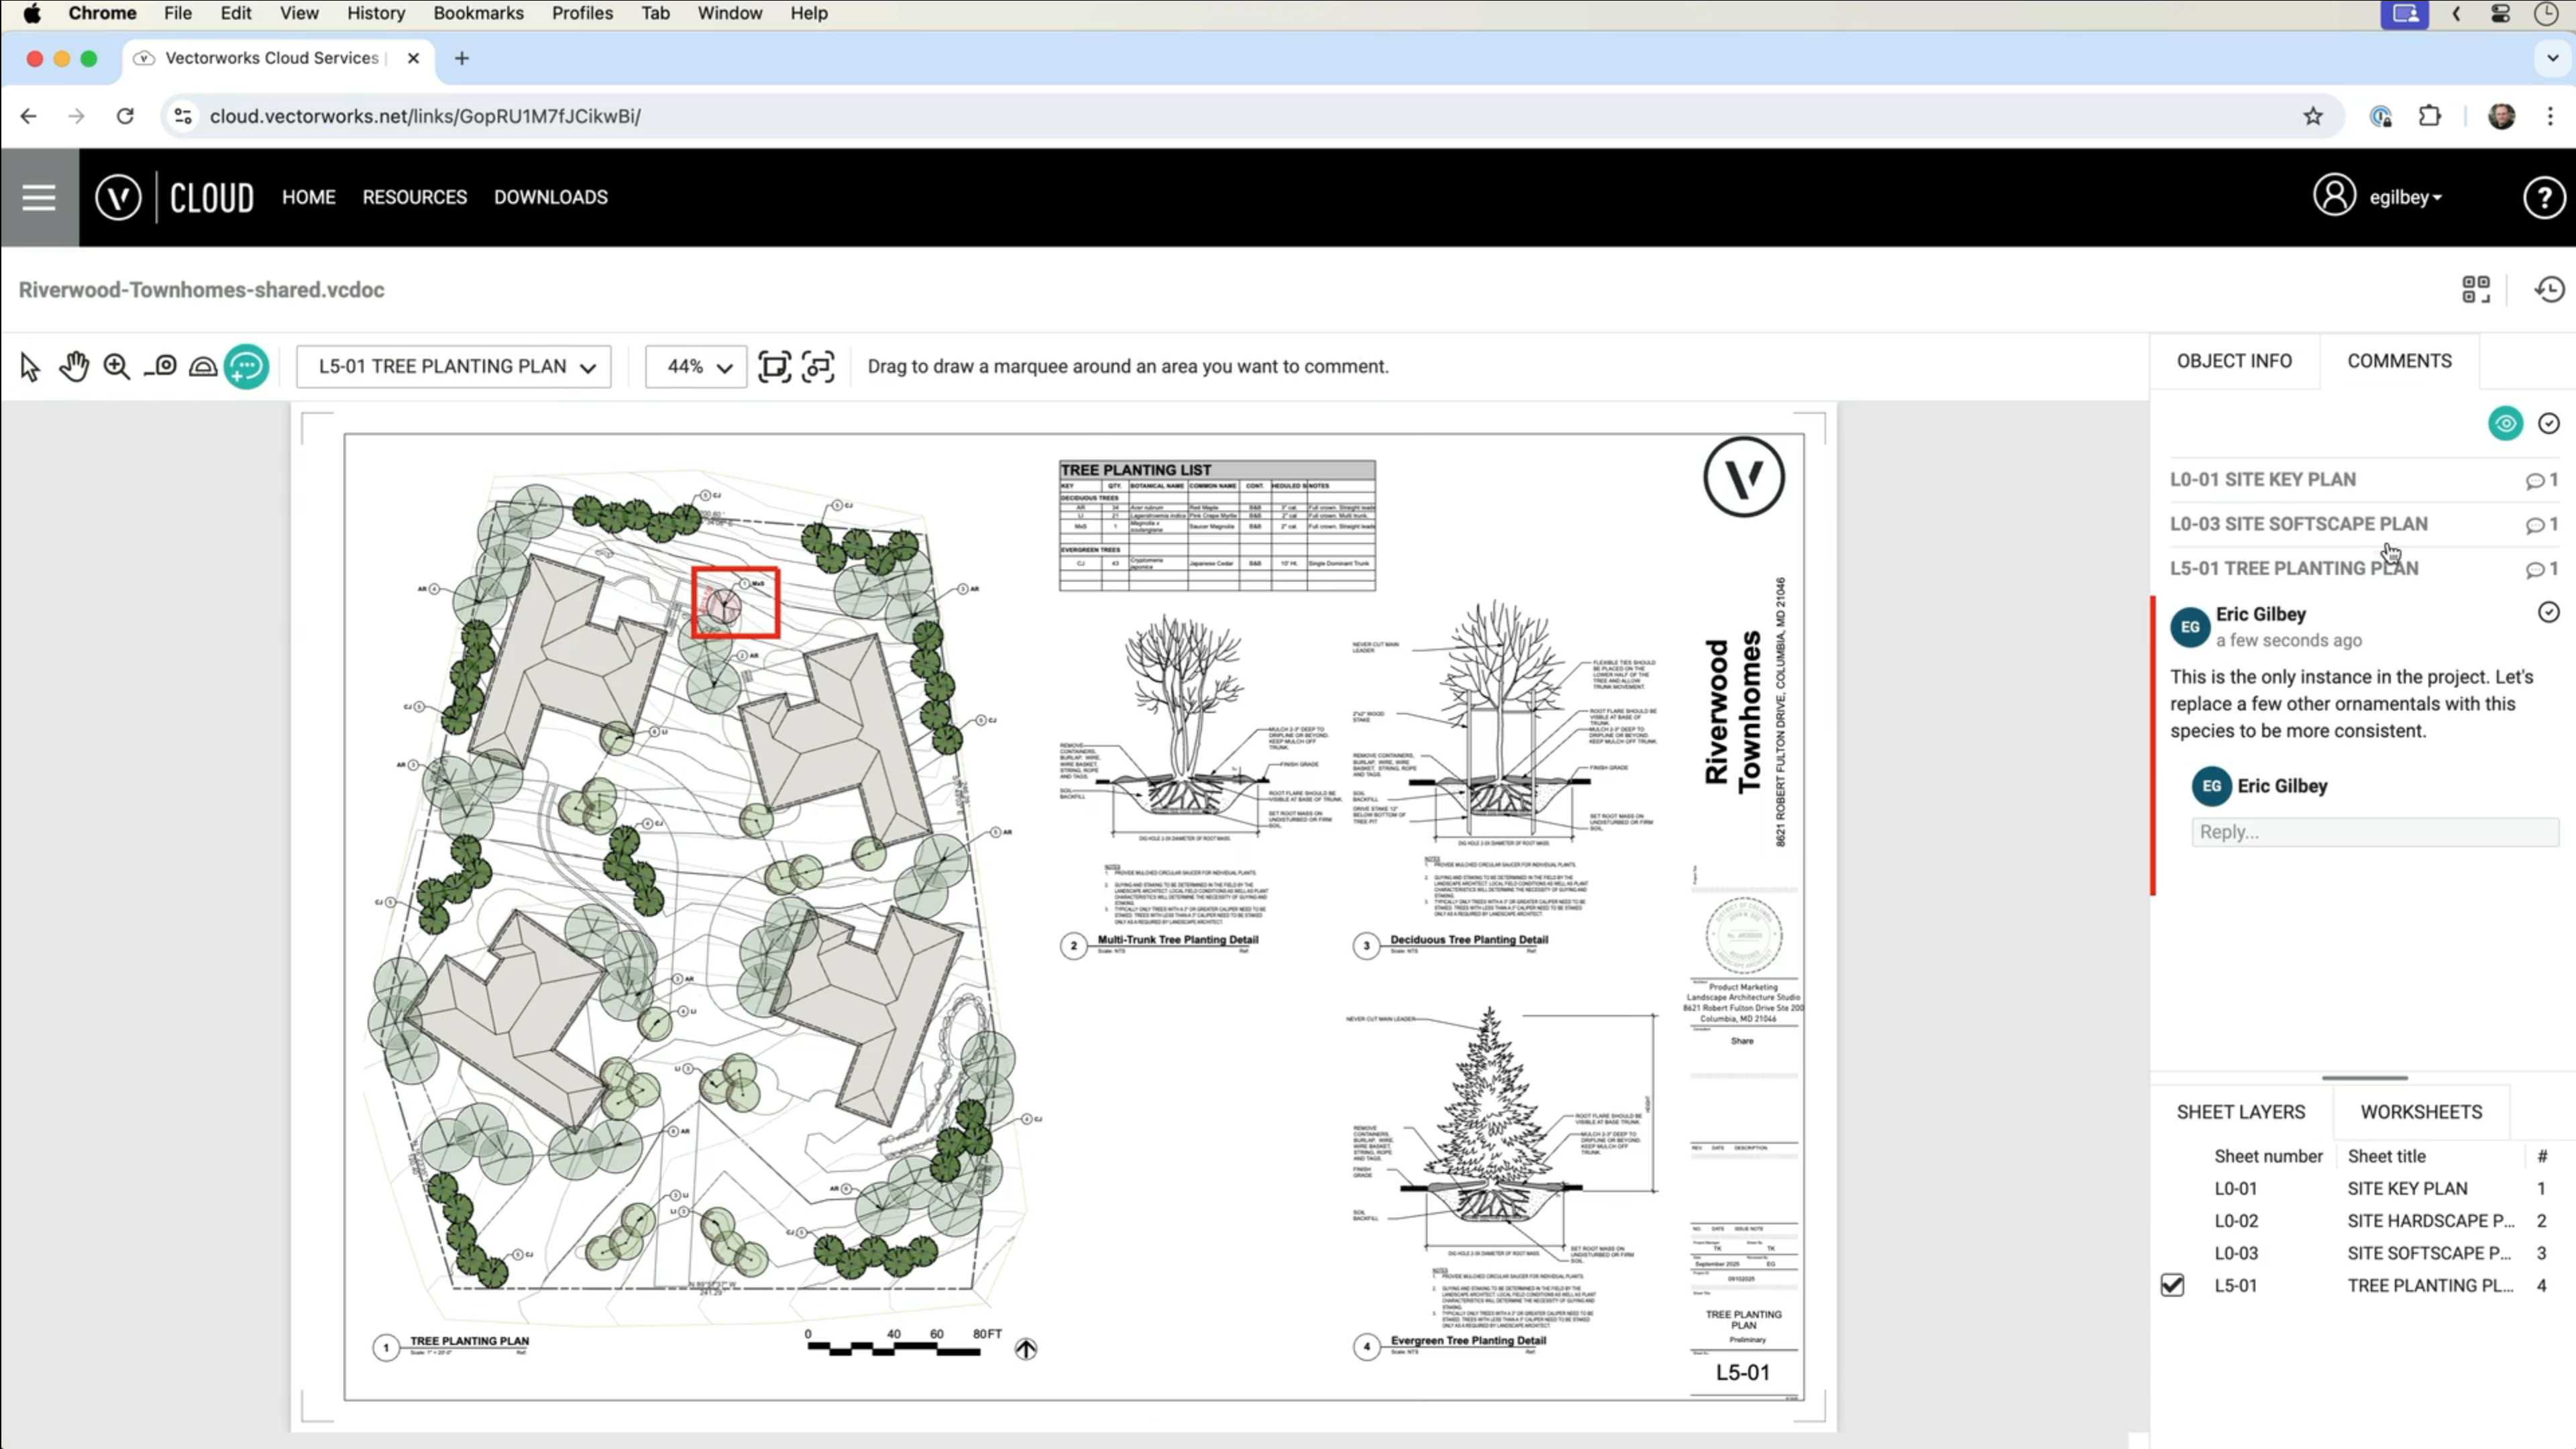Mark Eric Gilbey's comment as resolved
The height and width of the screenshot is (1449, 2576).
2548,612
